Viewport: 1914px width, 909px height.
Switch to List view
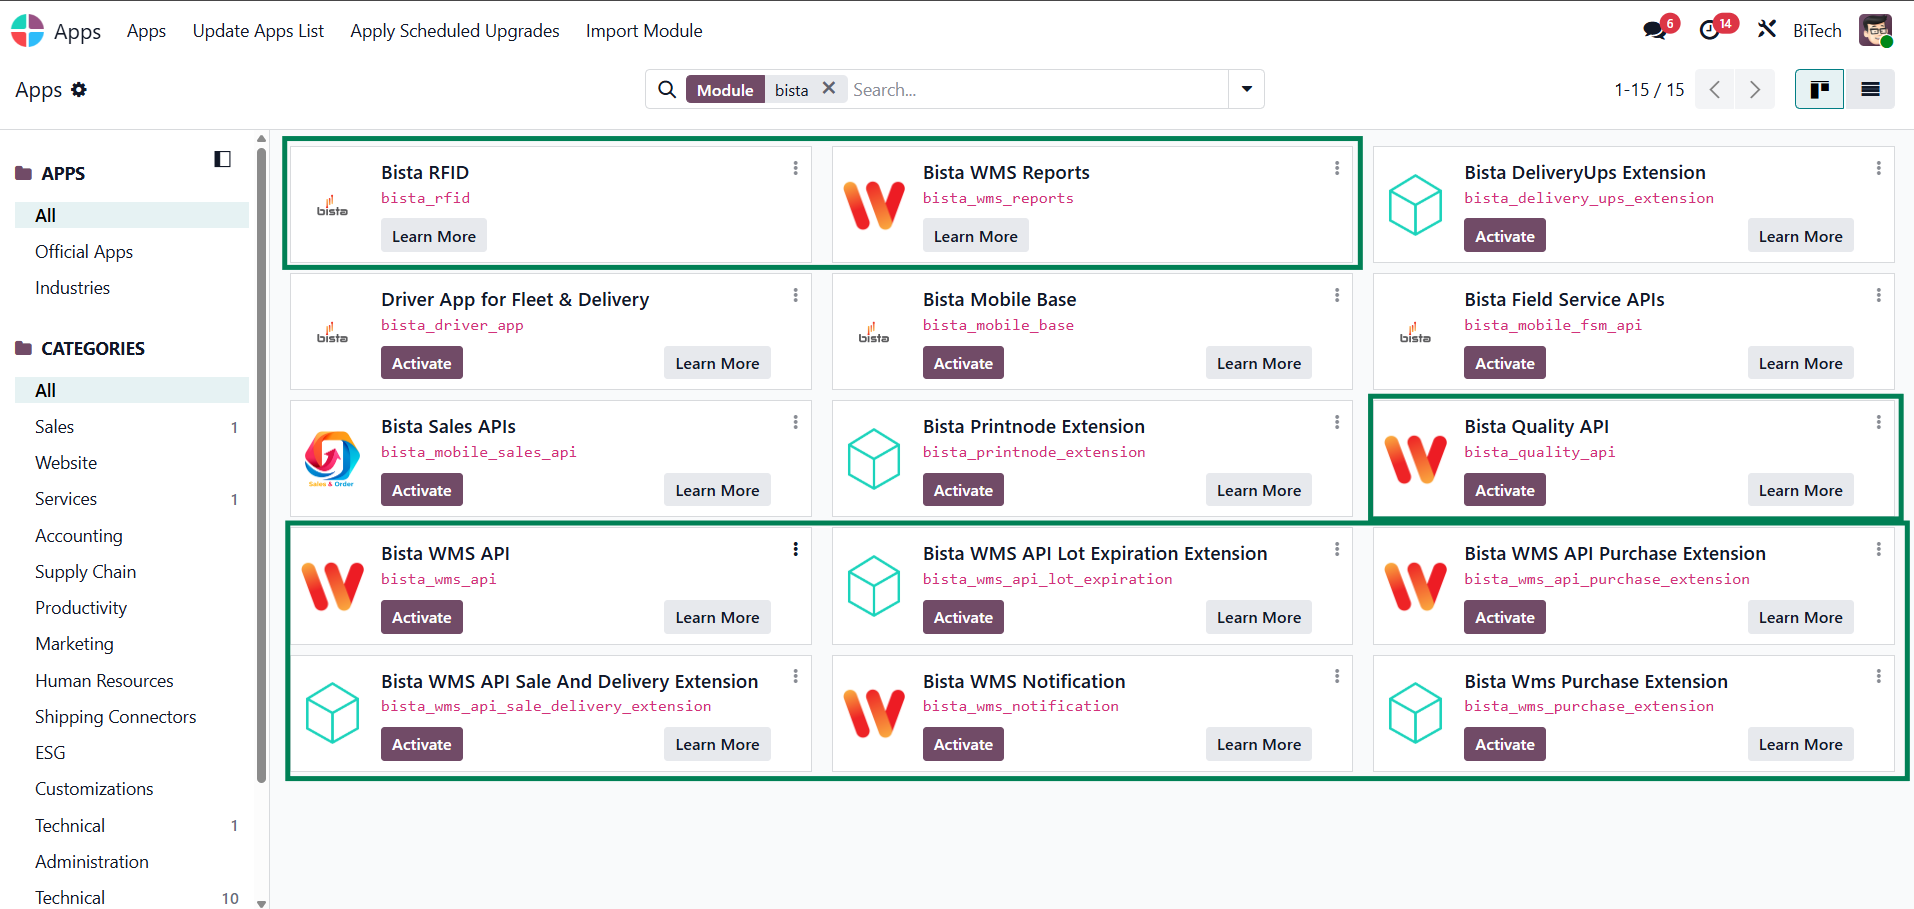(1870, 89)
